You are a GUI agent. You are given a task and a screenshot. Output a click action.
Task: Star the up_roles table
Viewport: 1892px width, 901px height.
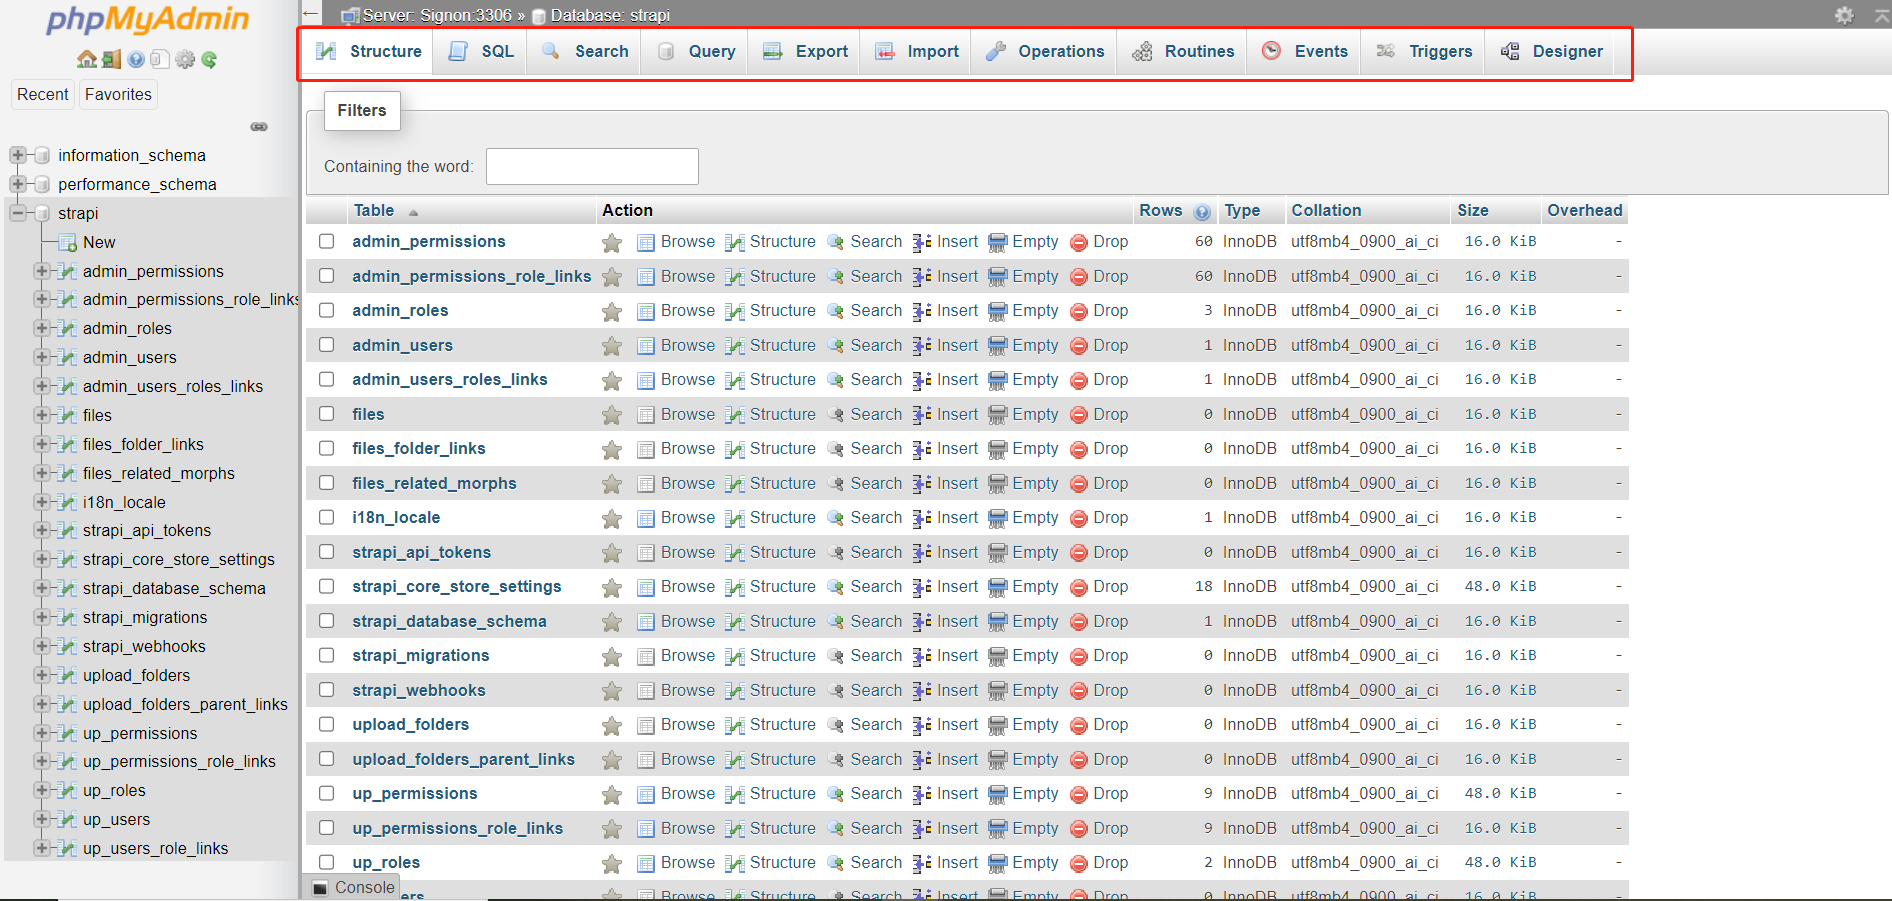point(612,863)
